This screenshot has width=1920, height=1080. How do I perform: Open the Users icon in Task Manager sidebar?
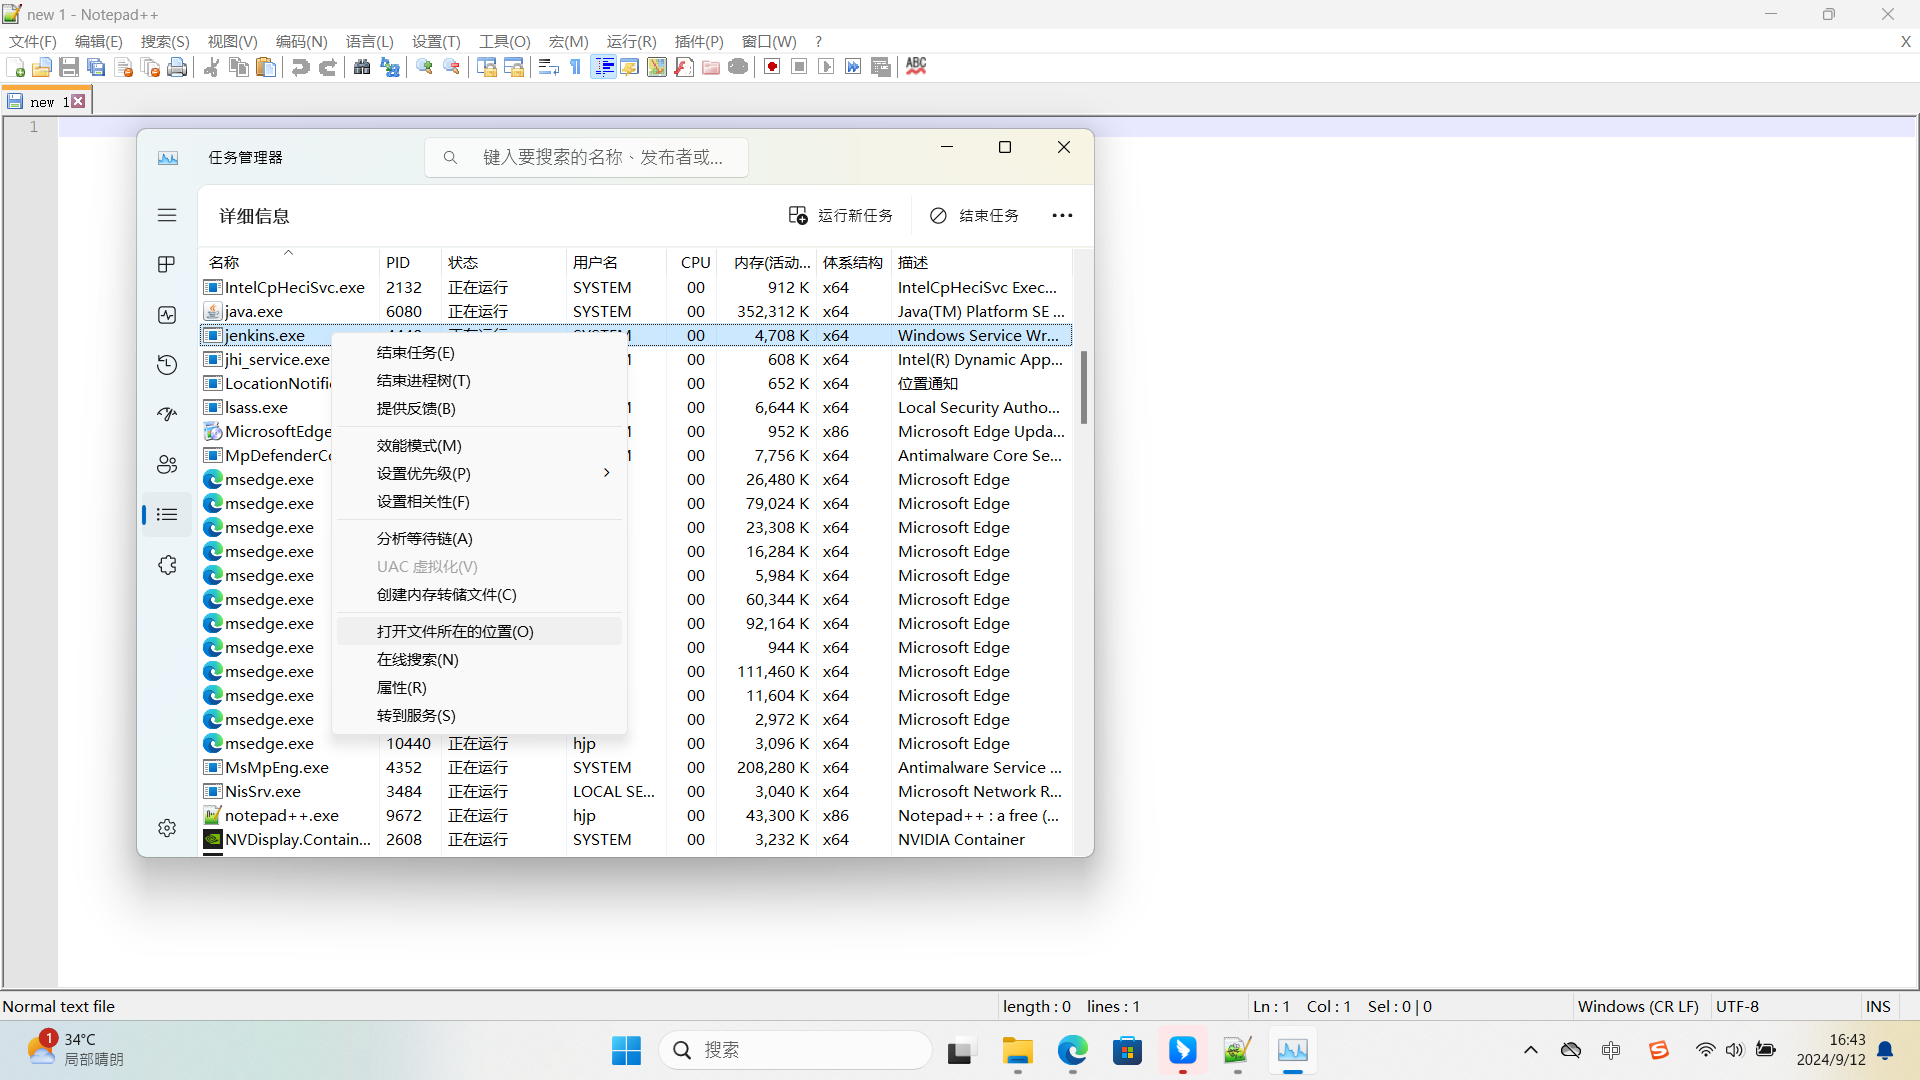point(167,465)
